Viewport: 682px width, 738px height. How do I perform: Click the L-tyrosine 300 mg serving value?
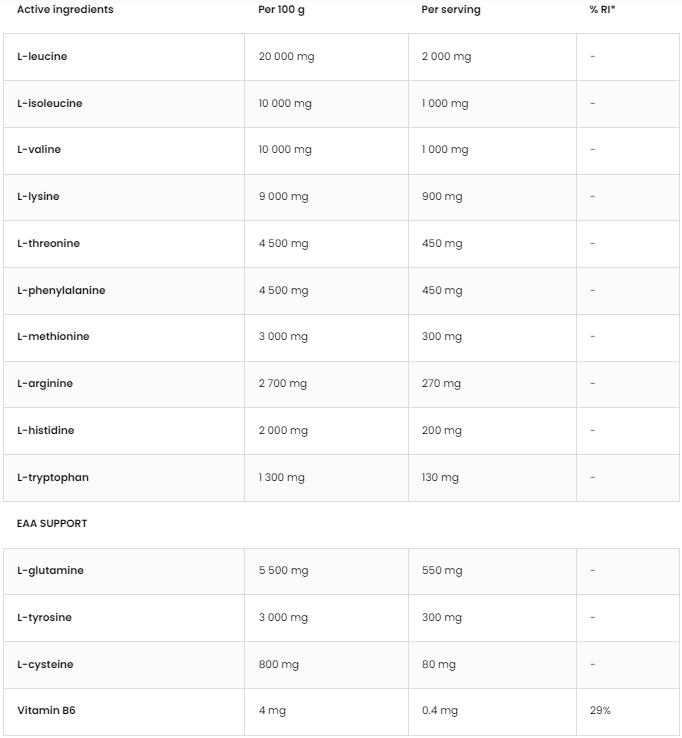click(442, 618)
